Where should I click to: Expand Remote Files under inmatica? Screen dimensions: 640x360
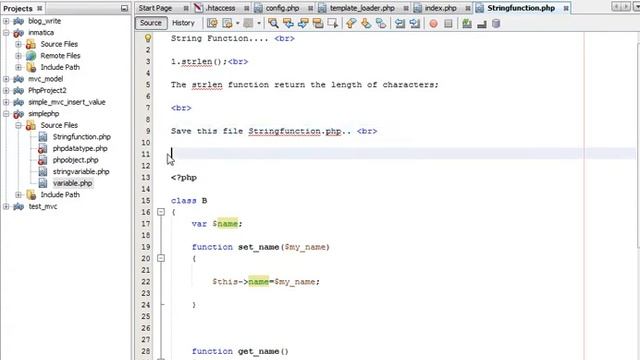click(18, 56)
